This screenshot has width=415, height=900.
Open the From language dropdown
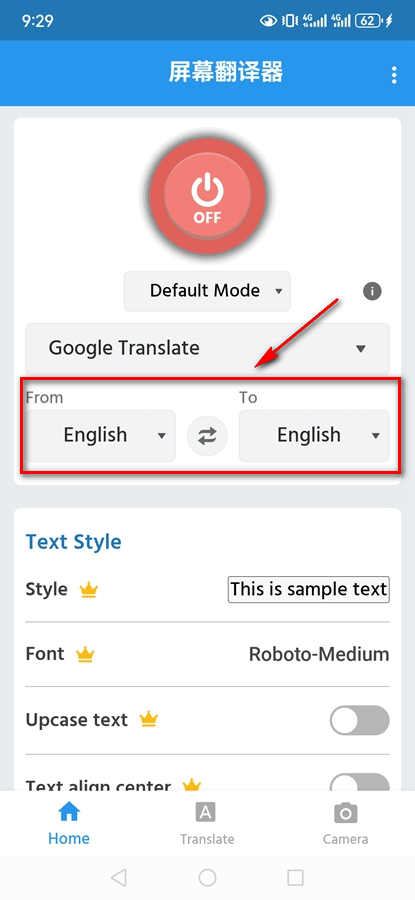[100, 436]
